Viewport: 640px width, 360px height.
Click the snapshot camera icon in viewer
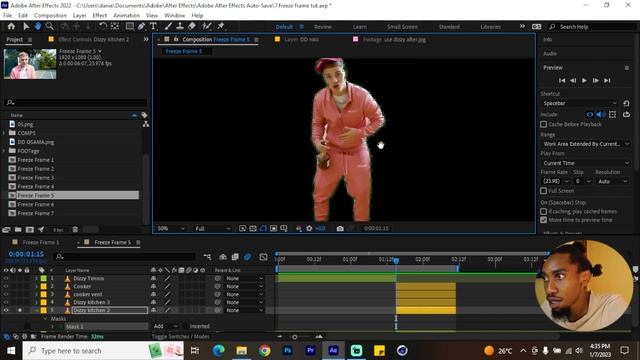coord(340,229)
